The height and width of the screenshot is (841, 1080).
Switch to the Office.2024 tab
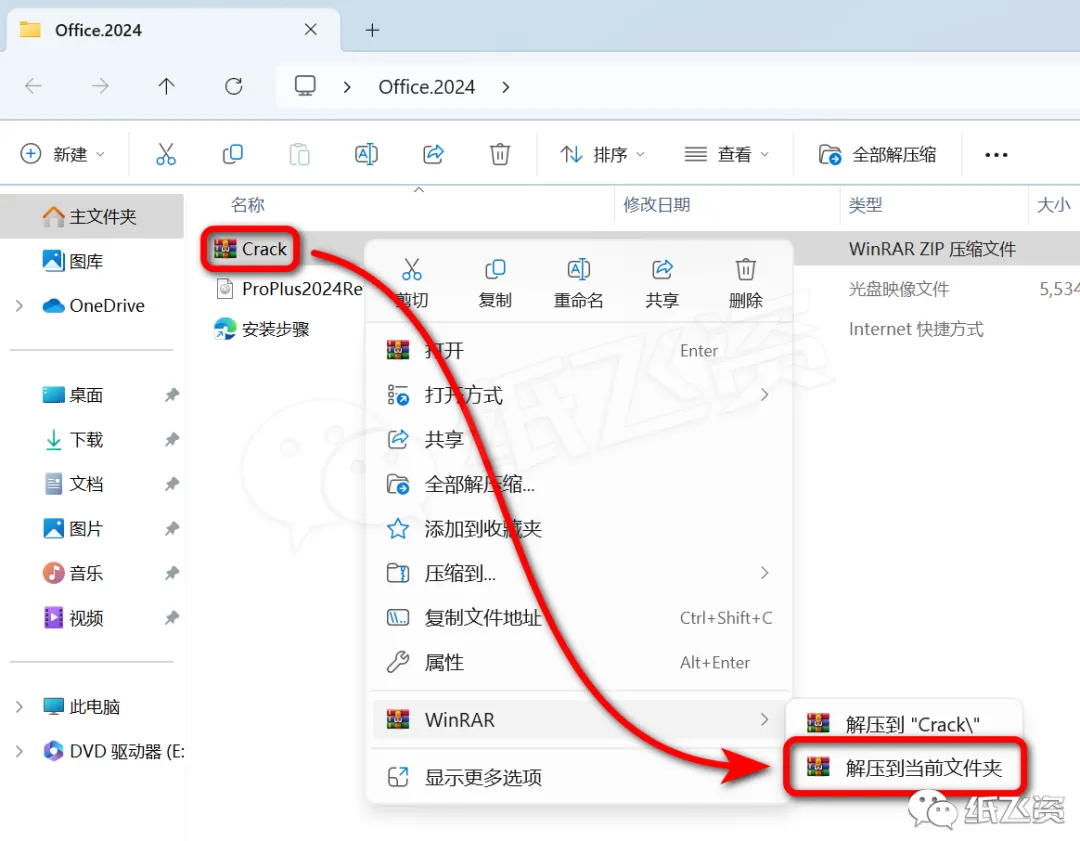(x=172, y=30)
